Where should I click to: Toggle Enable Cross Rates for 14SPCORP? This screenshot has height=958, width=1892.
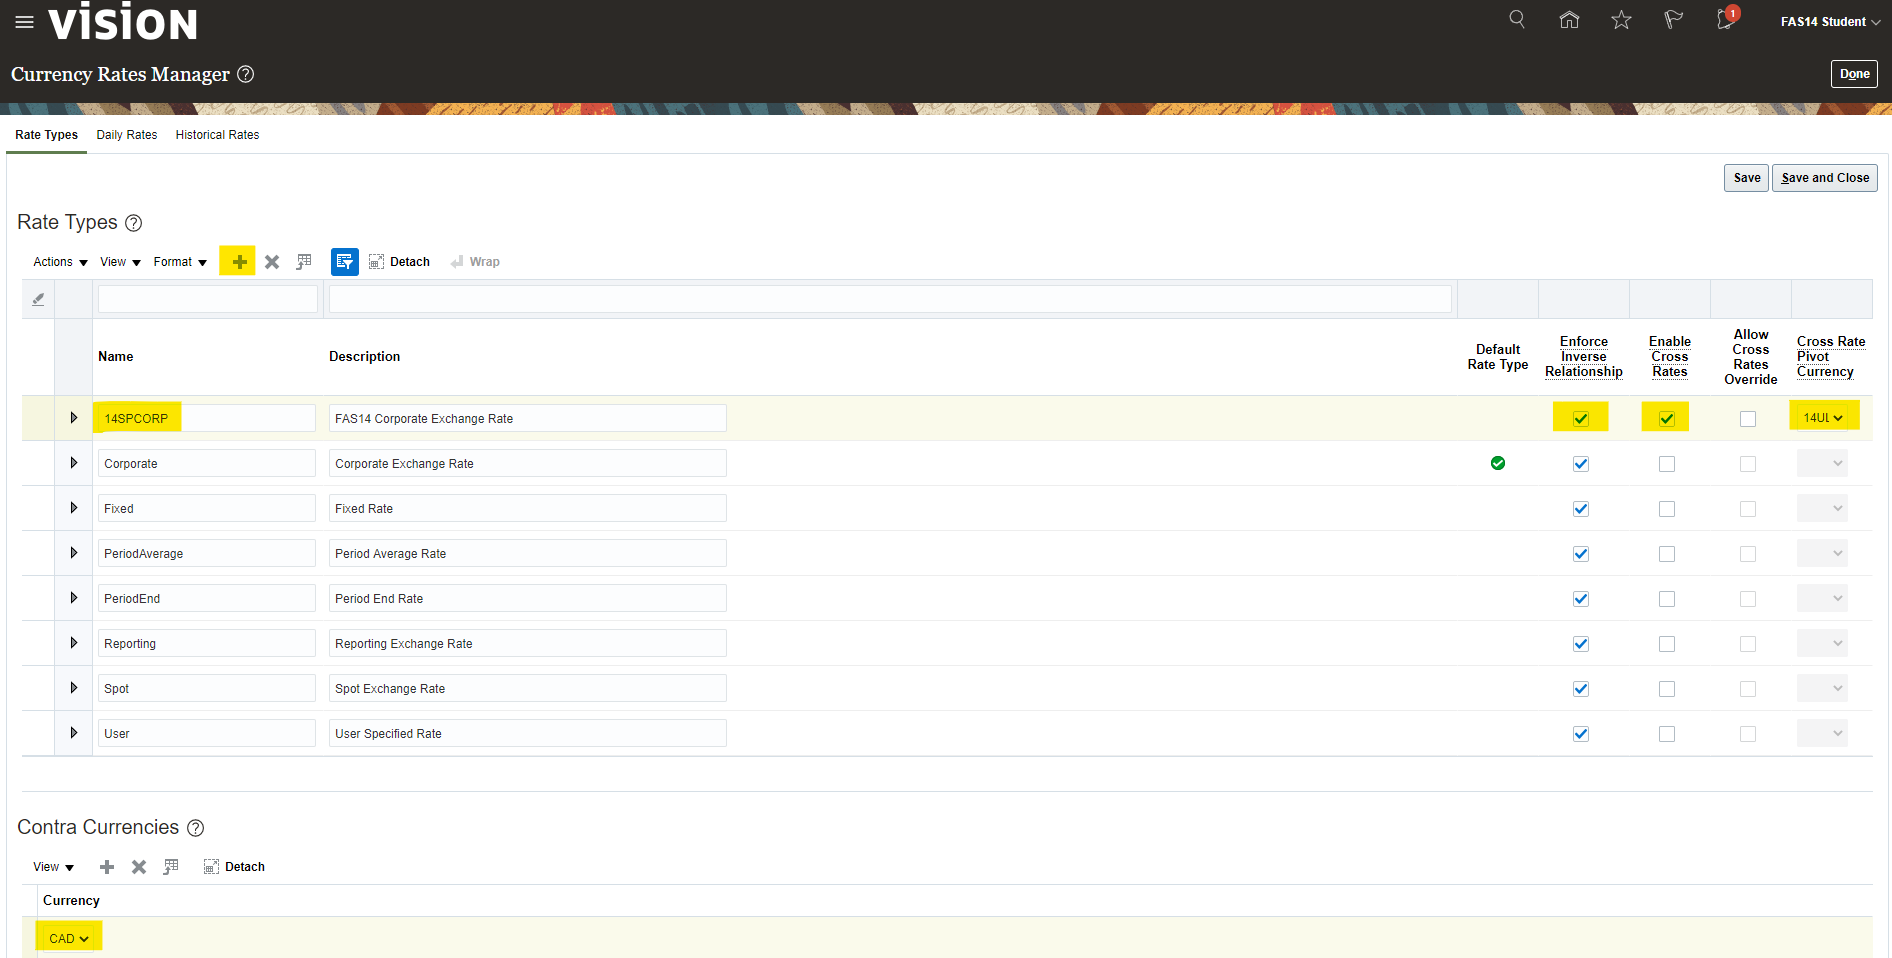(1666, 419)
